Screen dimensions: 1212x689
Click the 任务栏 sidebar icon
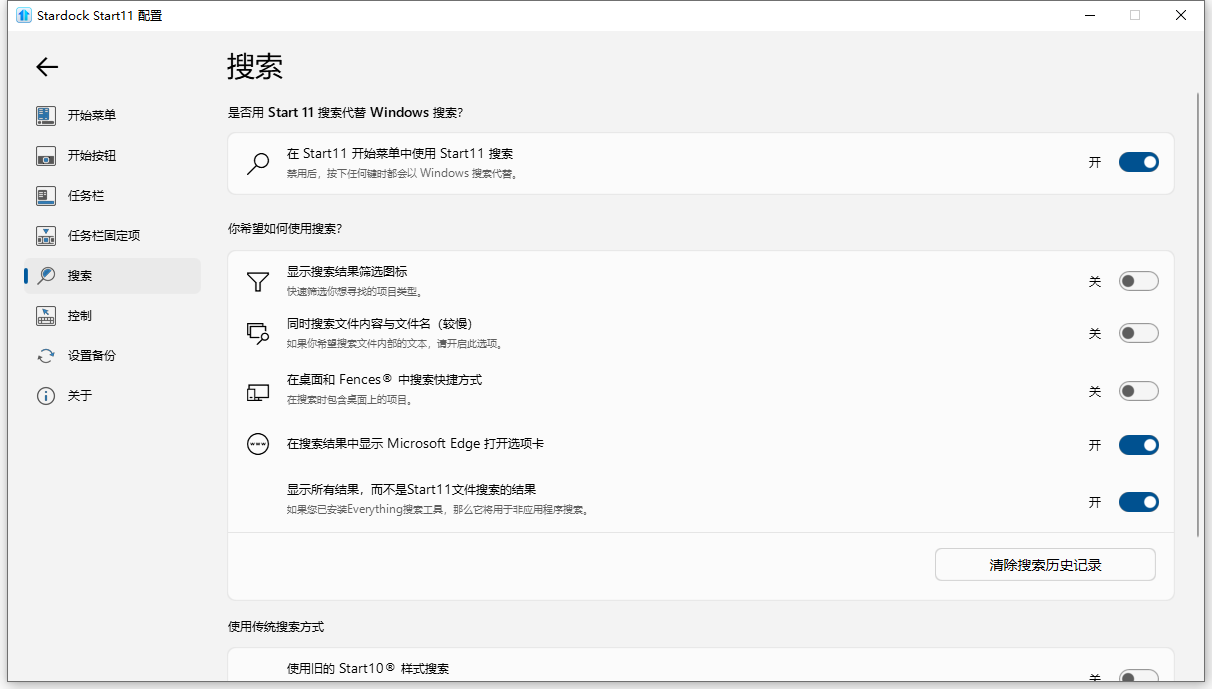tap(46, 195)
